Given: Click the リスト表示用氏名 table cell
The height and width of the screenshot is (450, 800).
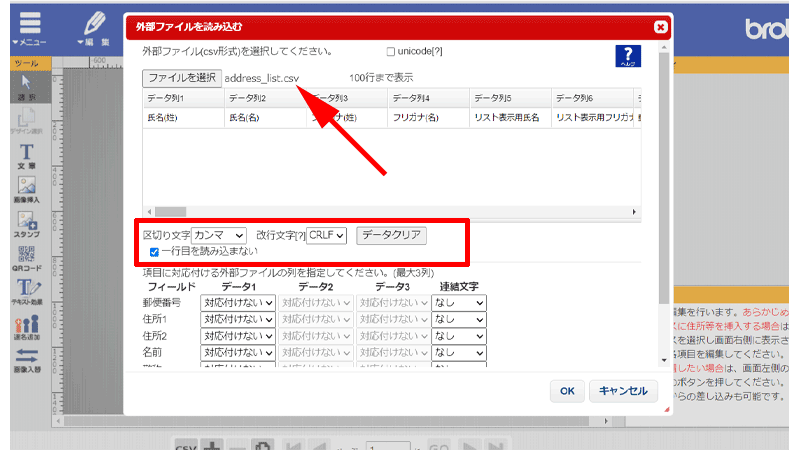Looking at the screenshot, I should tap(510, 118).
